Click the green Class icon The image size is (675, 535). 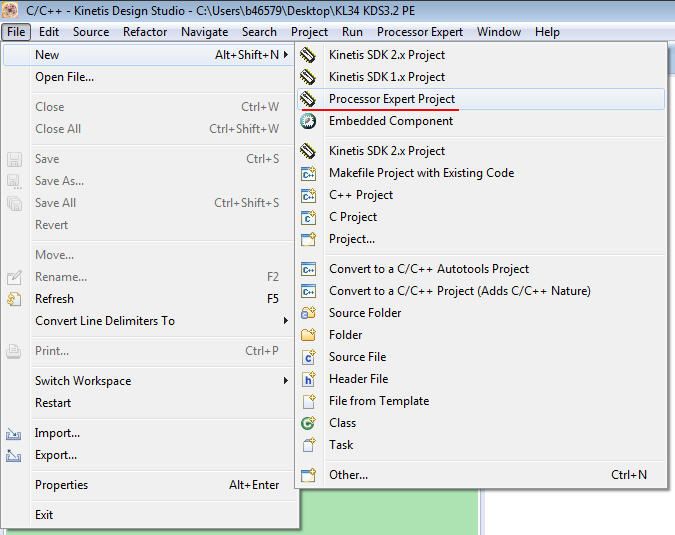click(308, 423)
